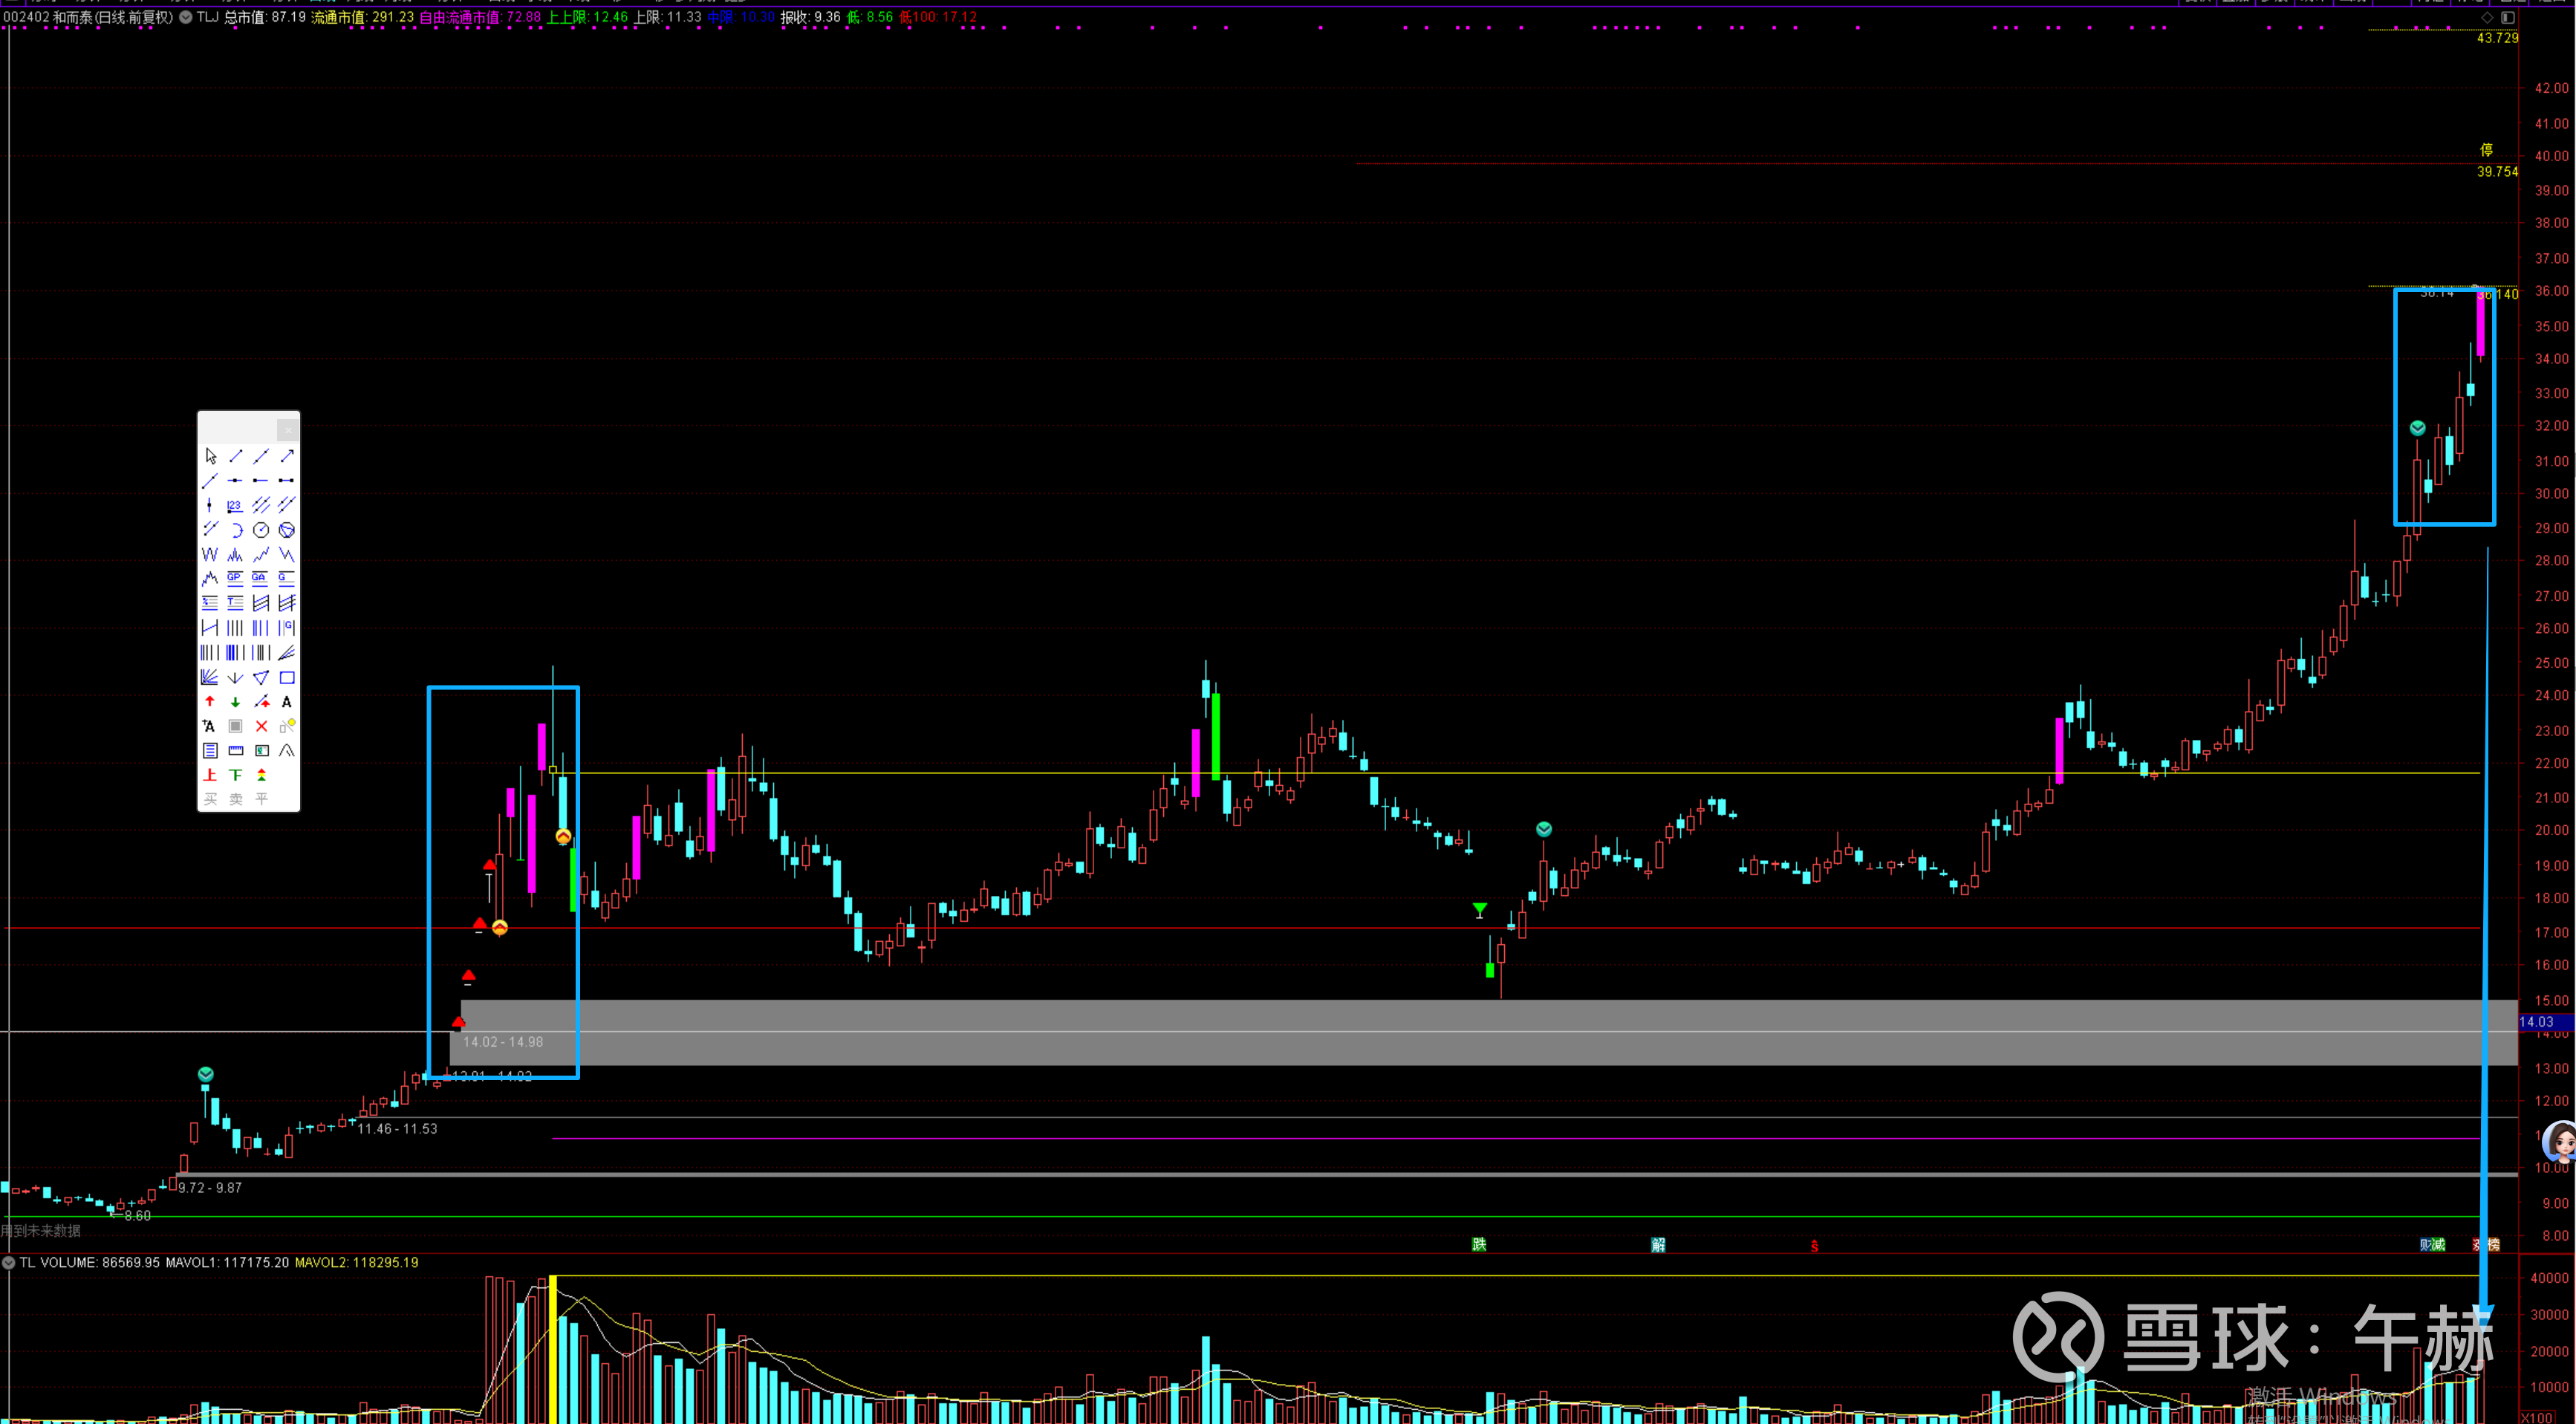
Task: Expand the TLJ indicator dropdown arrow
Action: click(x=186, y=17)
